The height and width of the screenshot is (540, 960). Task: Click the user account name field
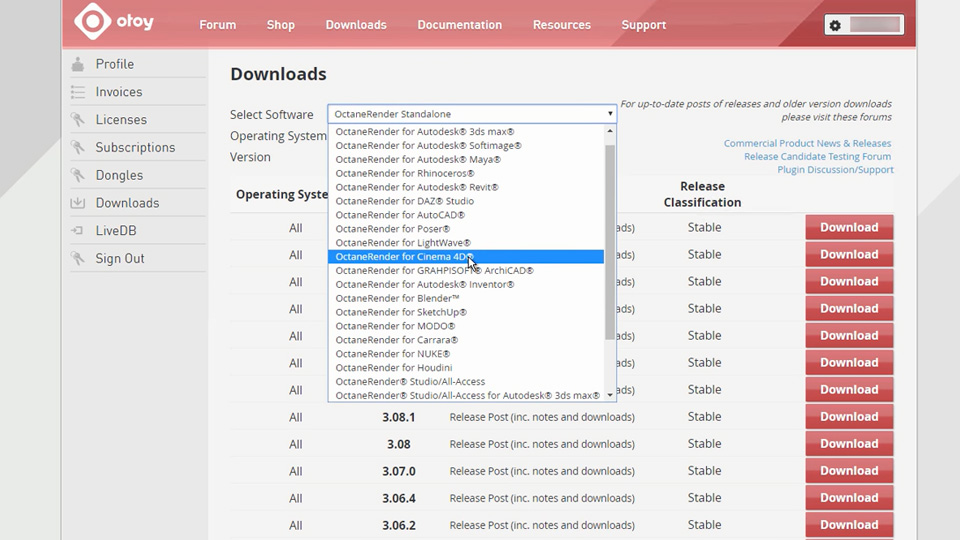[875, 25]
